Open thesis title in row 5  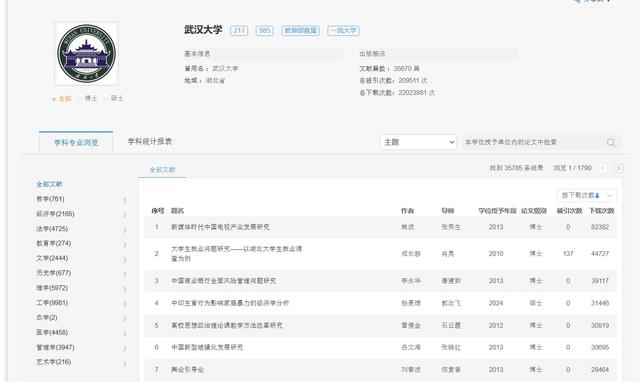(x=227, y=325)
